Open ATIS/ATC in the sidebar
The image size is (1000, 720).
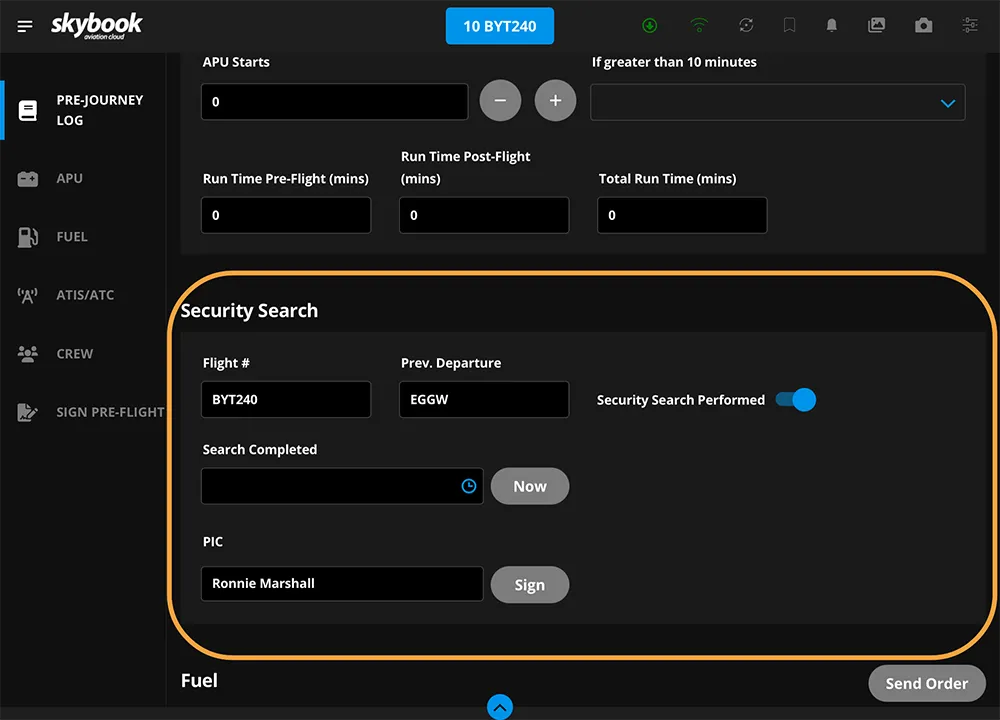[85, 295]
